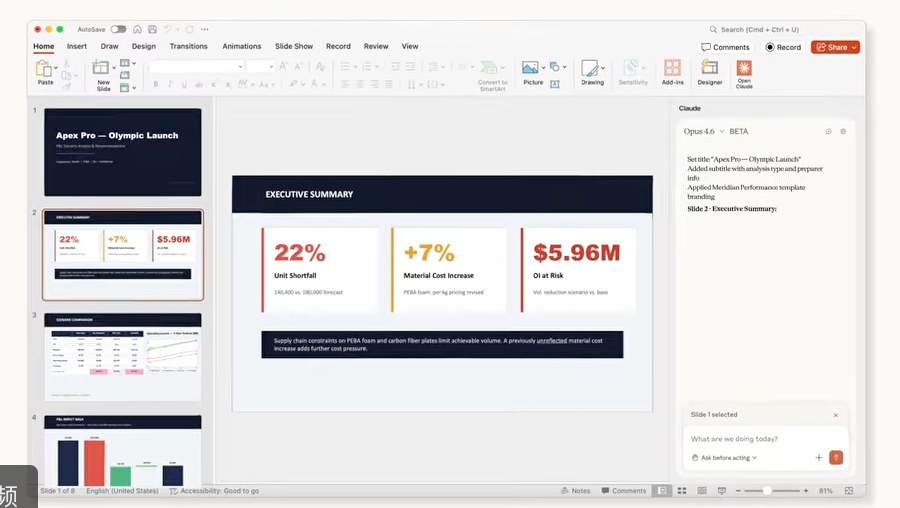Screen dimensions: 900x508
Task: Switch to Reading view in status bar
Action: point(702,491)
